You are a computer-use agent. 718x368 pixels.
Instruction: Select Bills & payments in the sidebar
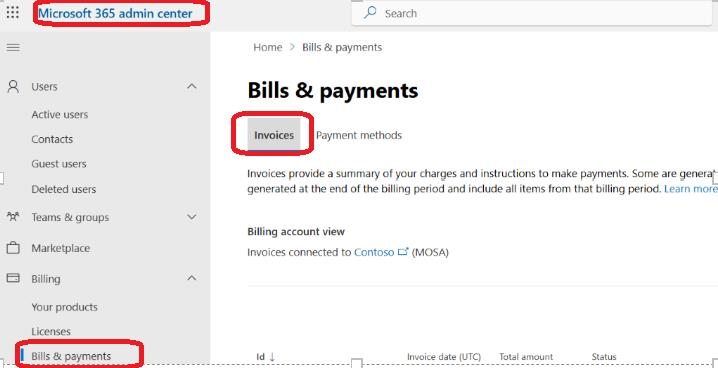tap(71, 356)
